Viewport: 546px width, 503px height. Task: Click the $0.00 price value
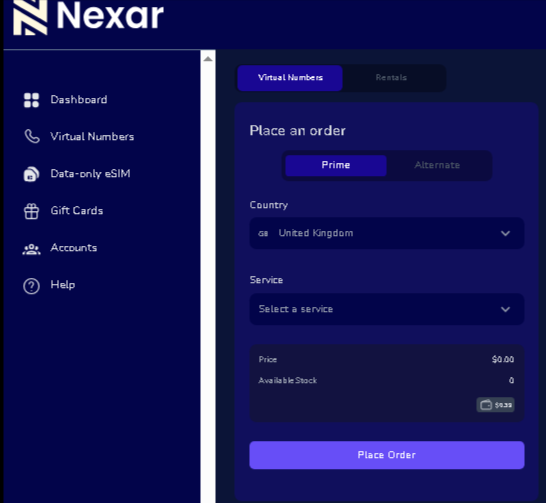(x=503, y=359)
